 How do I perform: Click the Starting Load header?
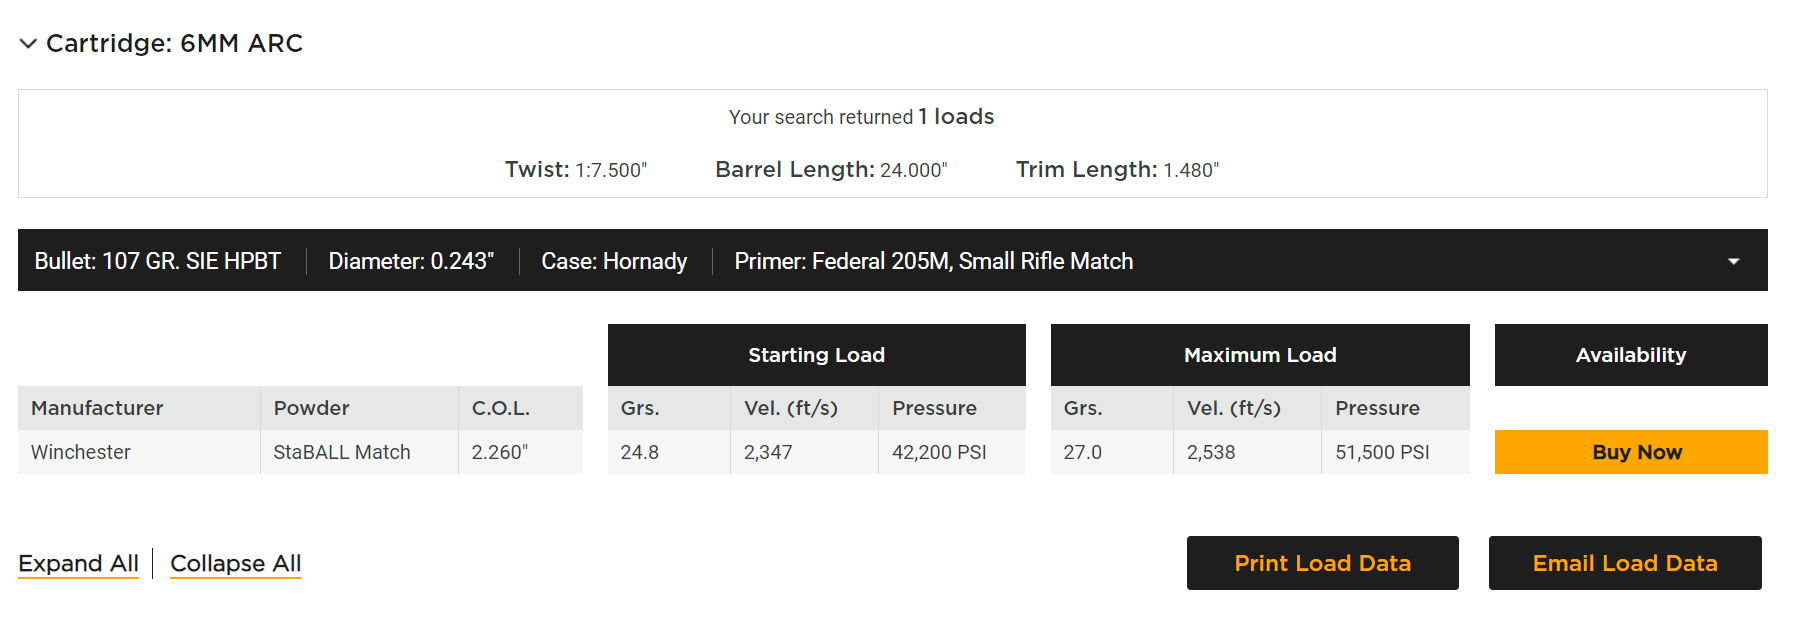click(x=817, y=355)
